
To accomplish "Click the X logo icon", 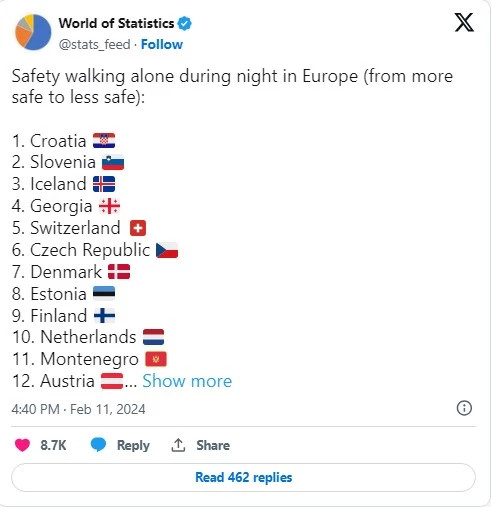I will pos(464,23).
